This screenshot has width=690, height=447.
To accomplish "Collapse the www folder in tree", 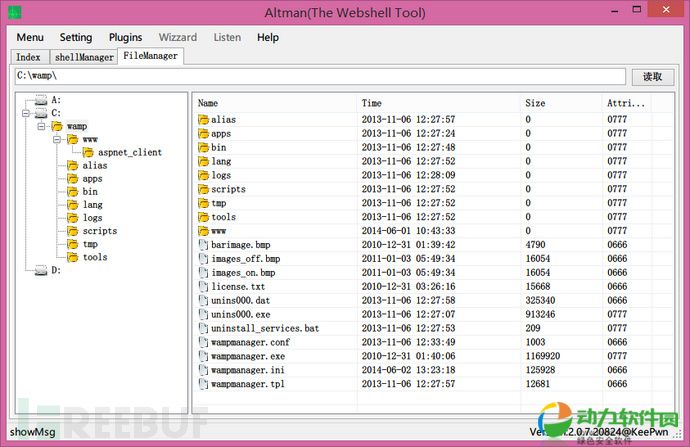I will click(x=58, y=140).
